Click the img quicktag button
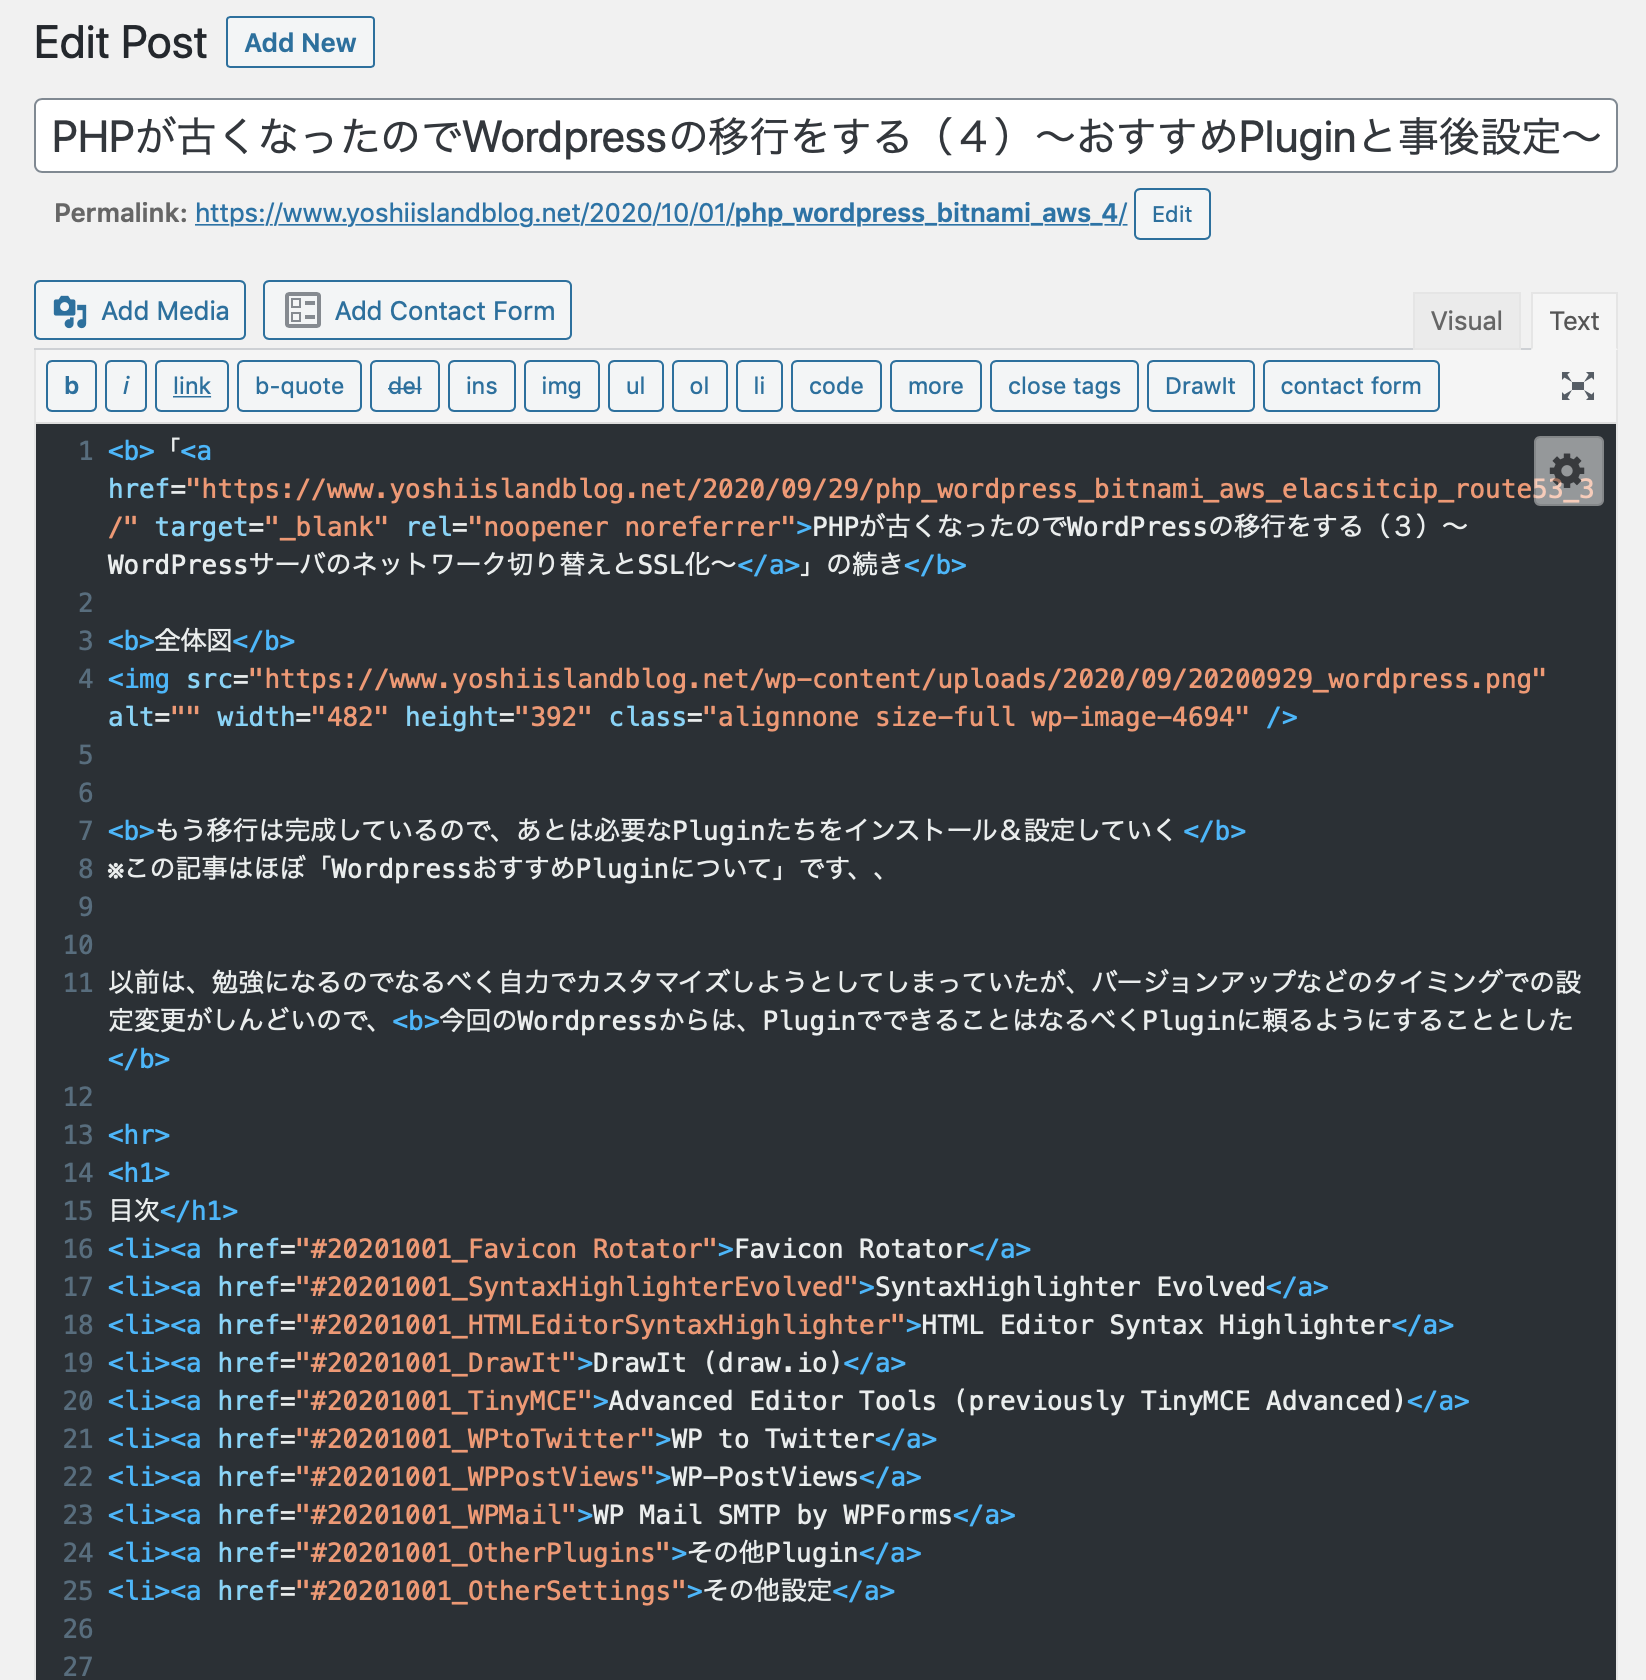Viewport: 1646px width, 1680px height. click(562, 386)
